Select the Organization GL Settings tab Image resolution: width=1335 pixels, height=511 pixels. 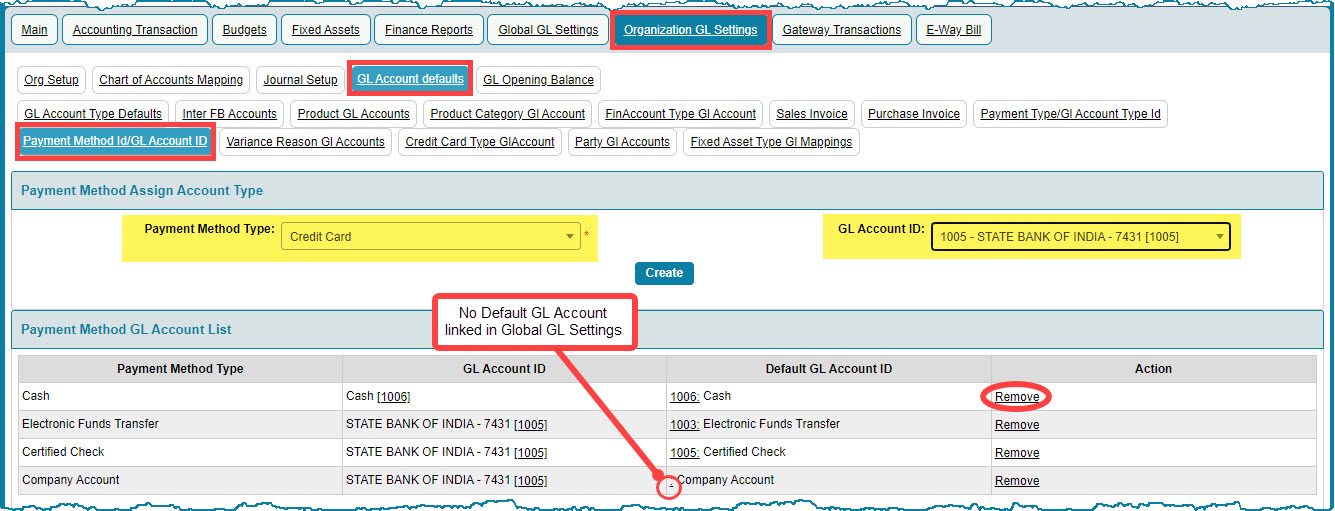[x=690, y=30]
